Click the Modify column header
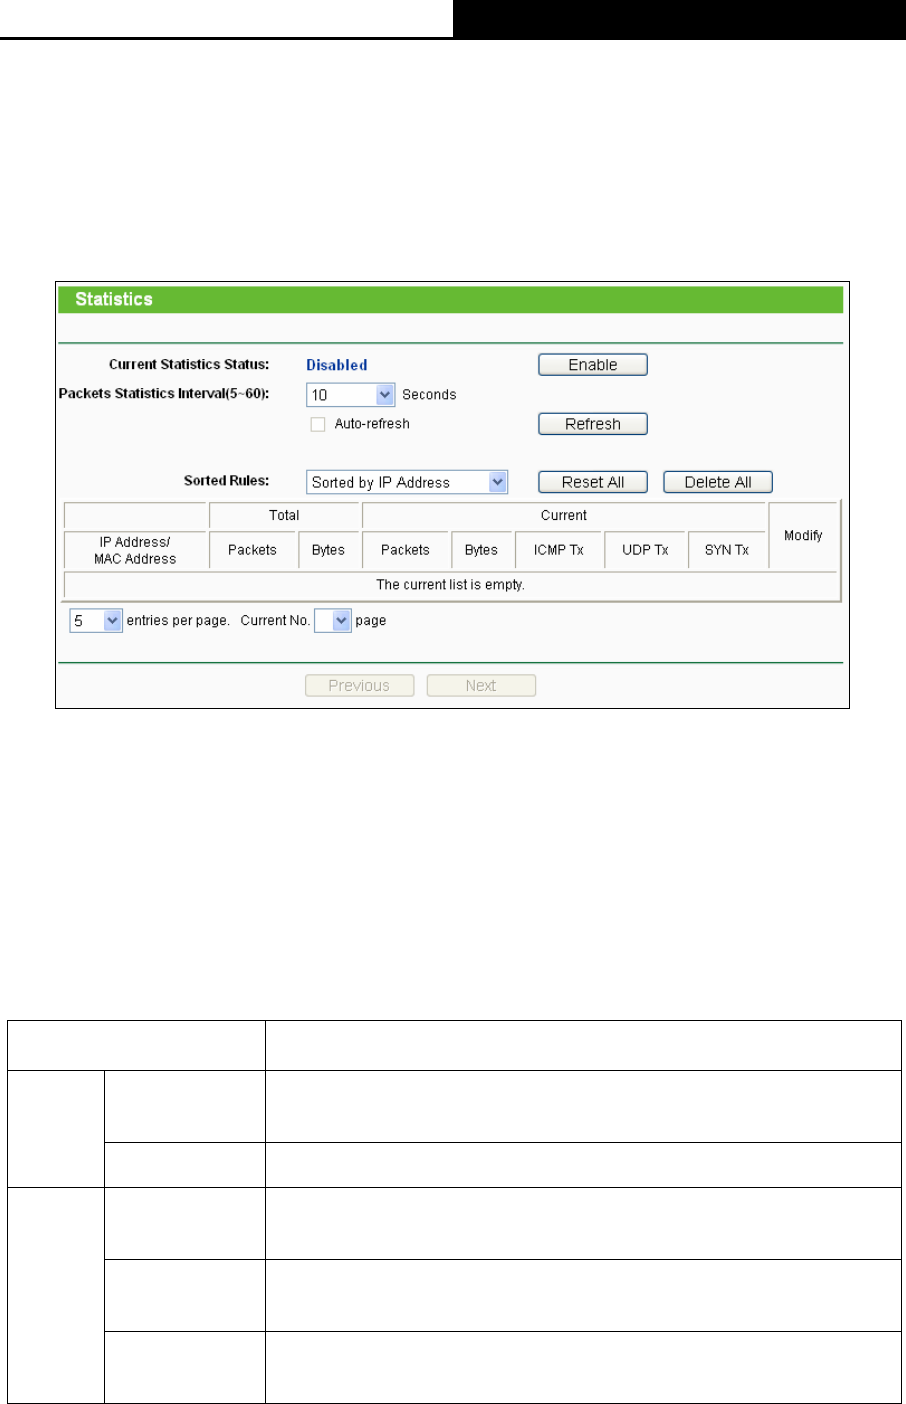This screenshot has width=906, height=1404. coord(803,536)
